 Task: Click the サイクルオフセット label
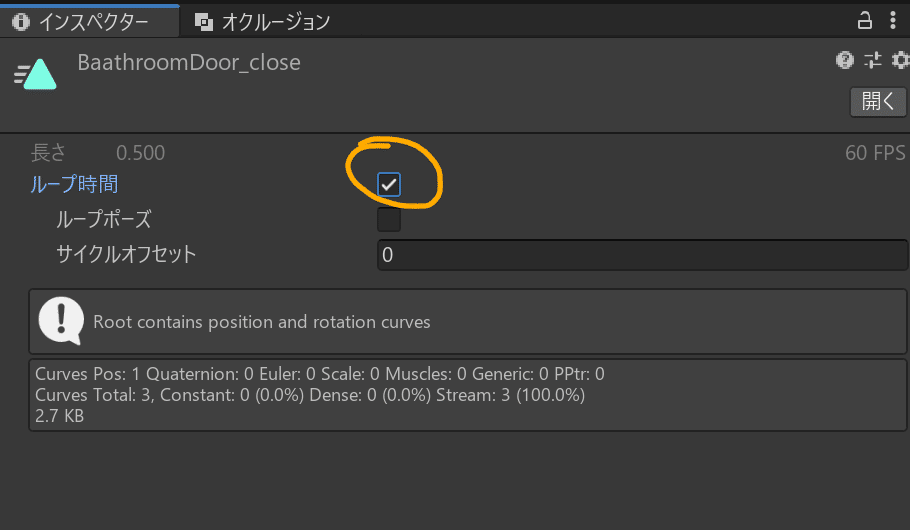click(126, 254)
